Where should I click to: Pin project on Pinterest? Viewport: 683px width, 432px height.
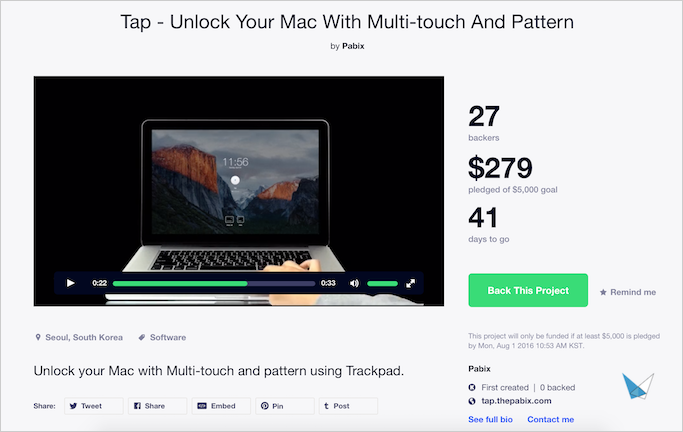[284, 406]
